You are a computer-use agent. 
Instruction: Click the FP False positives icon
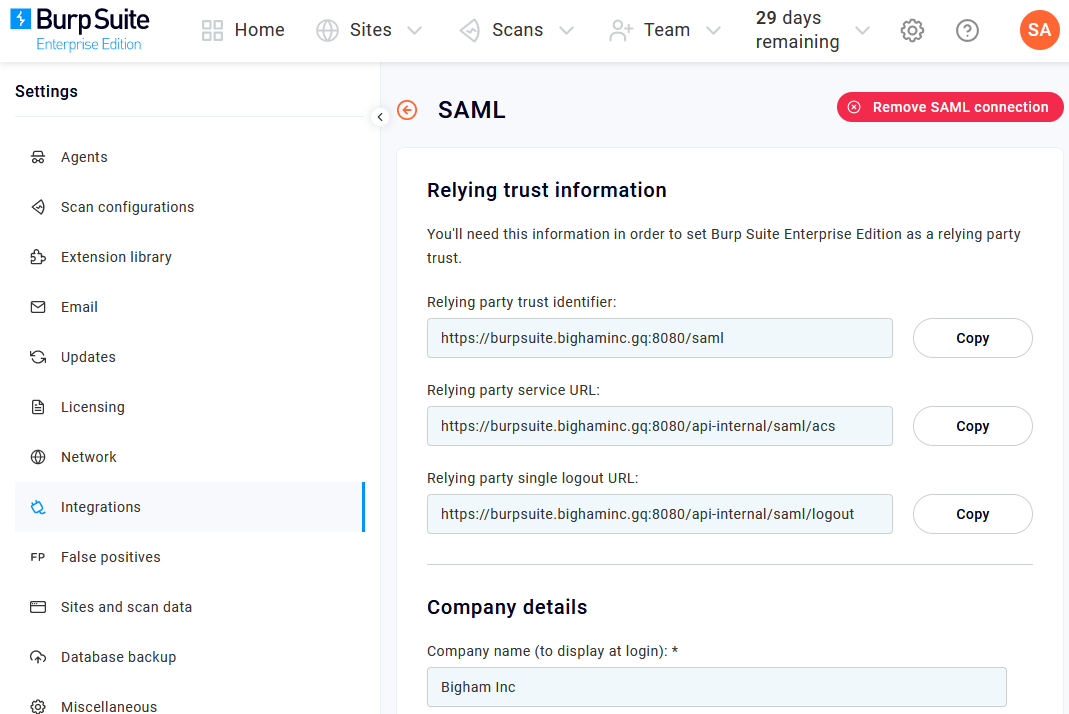click(37, 557)
